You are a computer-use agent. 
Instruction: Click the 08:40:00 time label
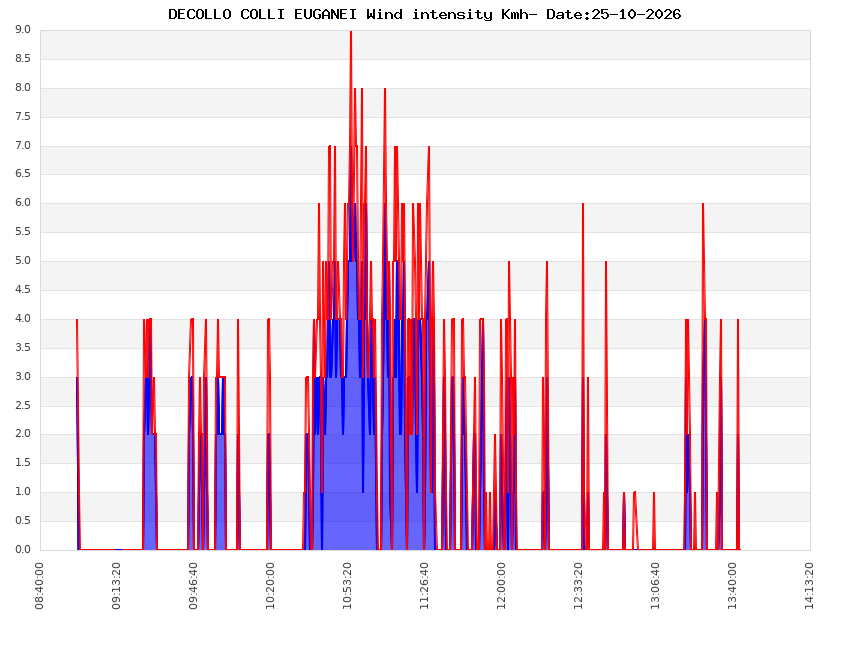point(40,586)
